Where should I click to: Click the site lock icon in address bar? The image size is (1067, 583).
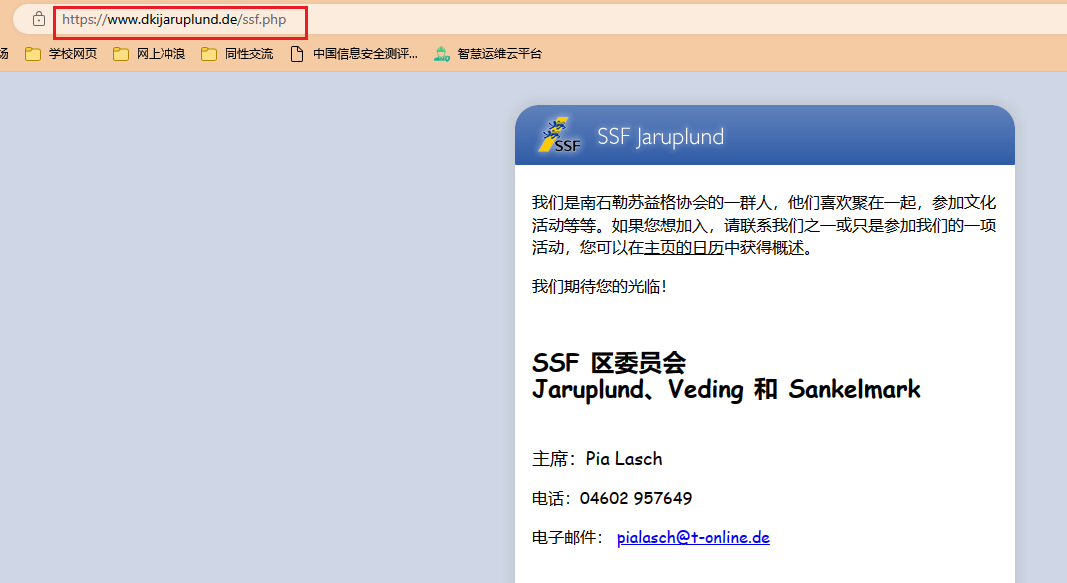tap(39, 19)
